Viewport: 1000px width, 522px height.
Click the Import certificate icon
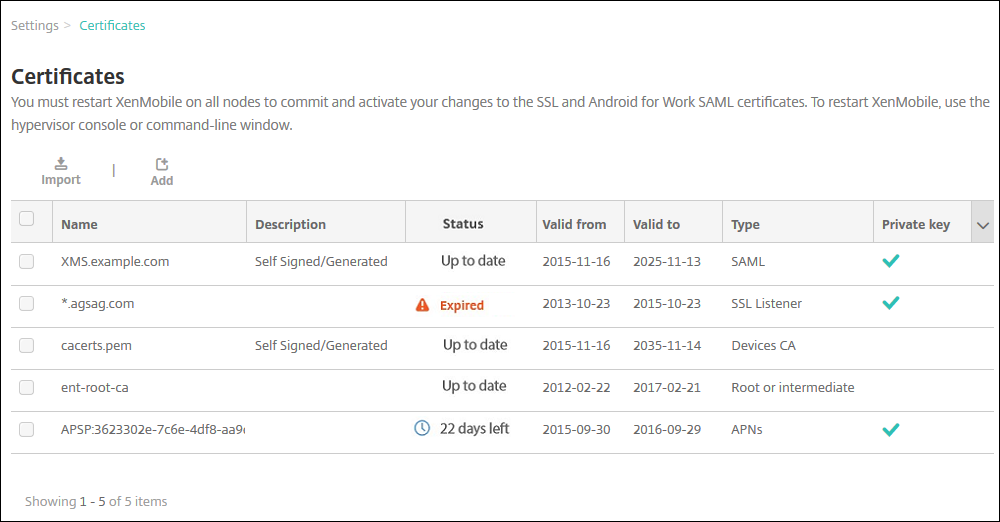click(x=61, y=164)
